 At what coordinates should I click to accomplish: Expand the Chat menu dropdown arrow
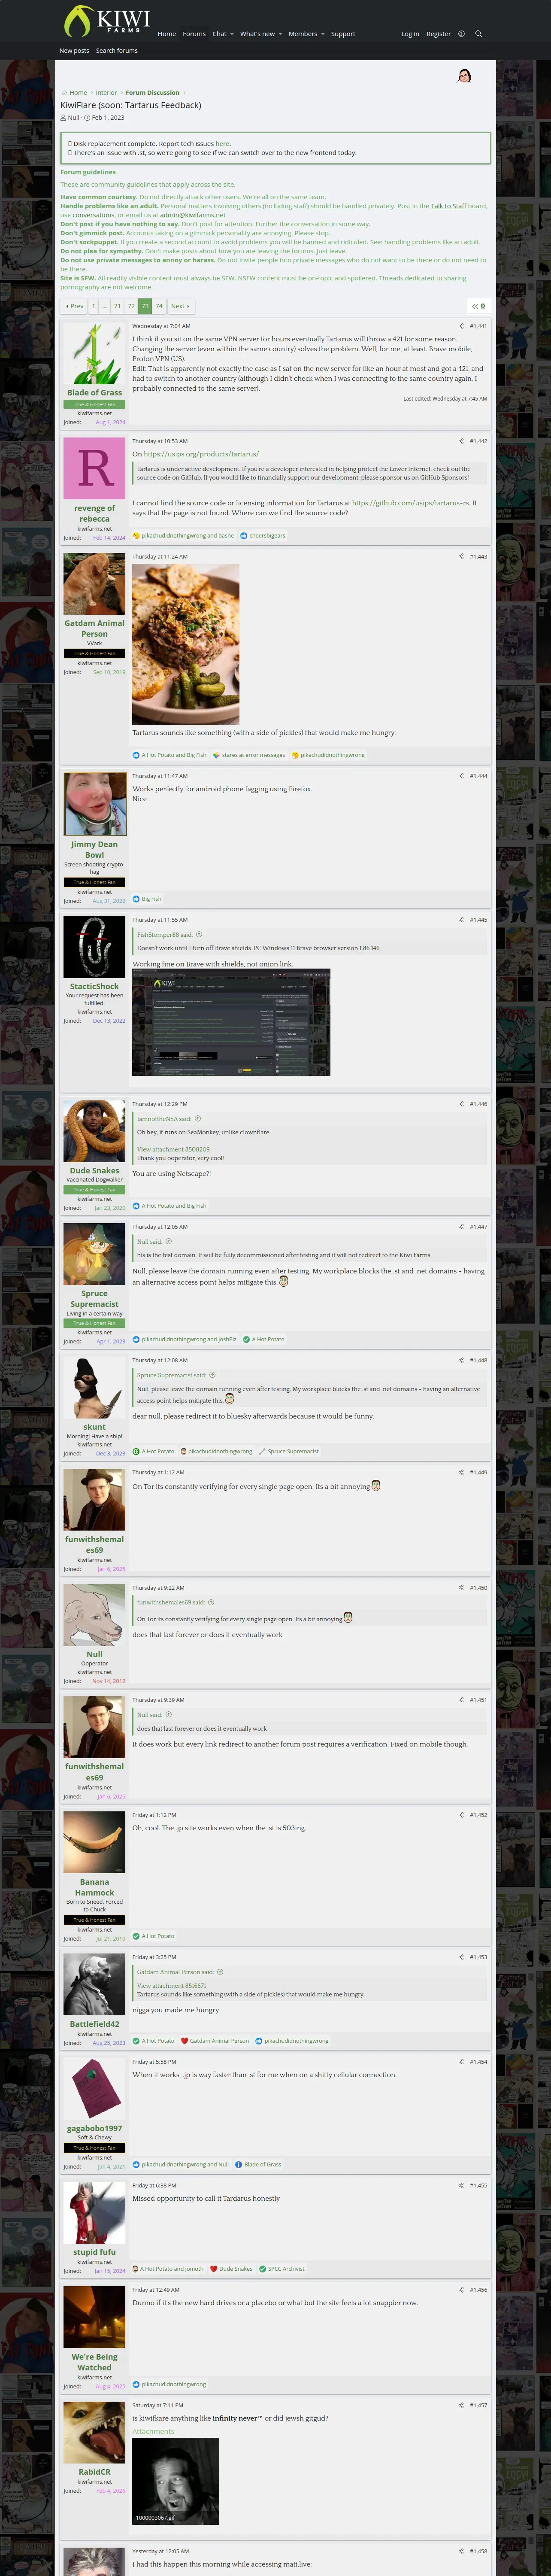click(232, 34)
